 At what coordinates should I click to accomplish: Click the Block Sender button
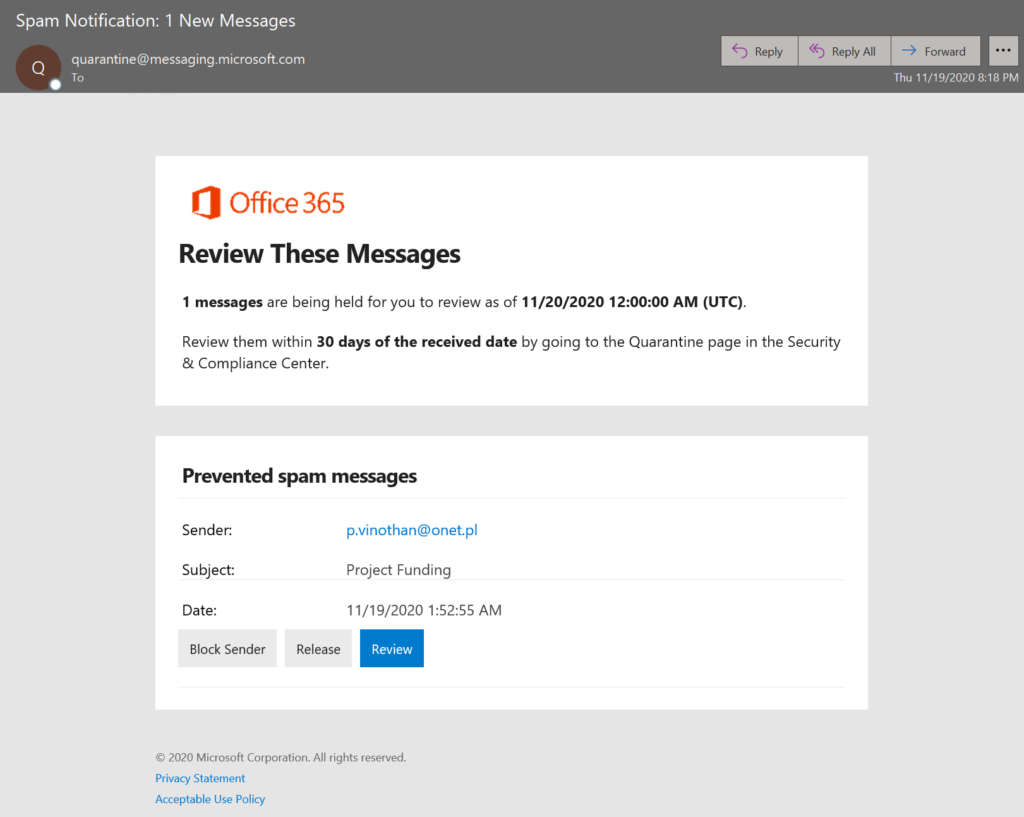pos(227,648)
